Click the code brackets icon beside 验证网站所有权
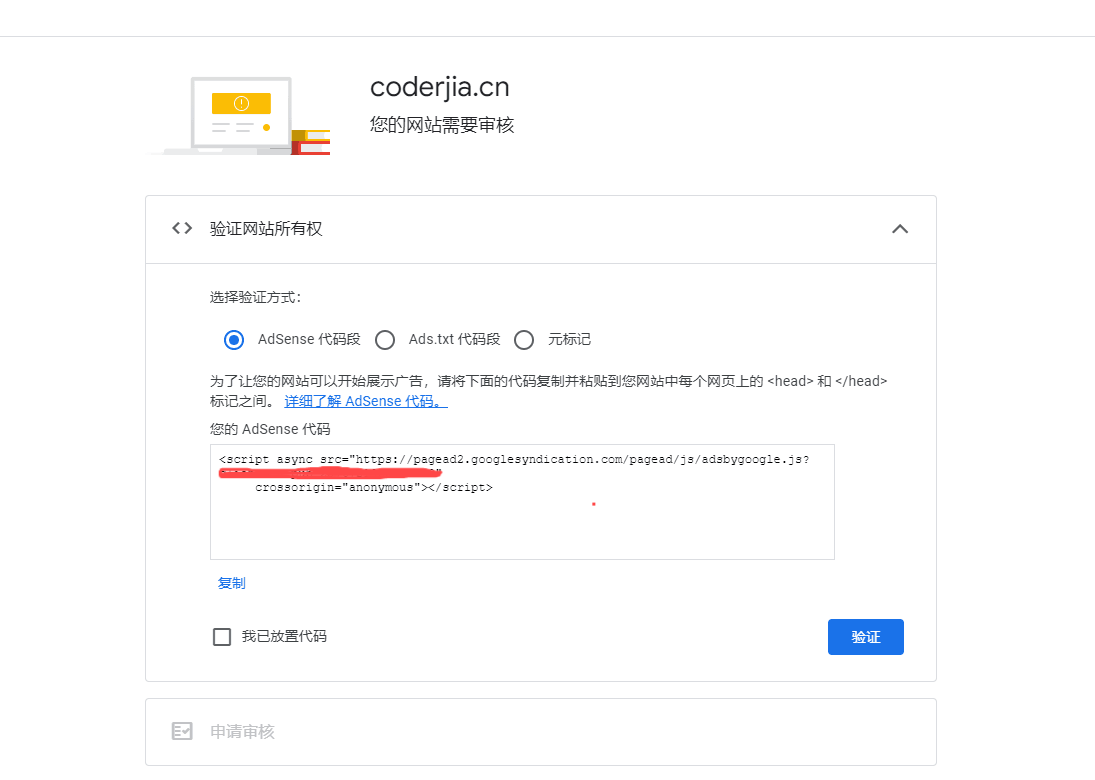 [182, 228]
